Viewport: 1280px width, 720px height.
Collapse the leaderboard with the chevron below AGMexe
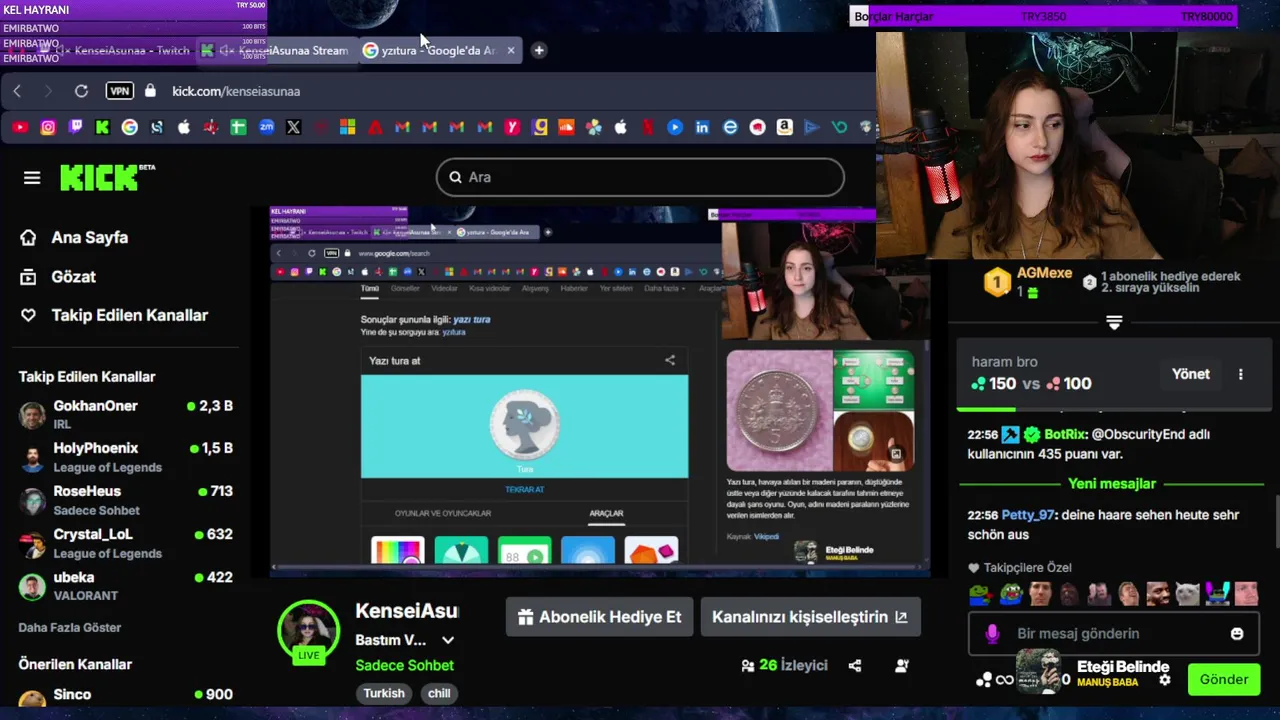(1114, 322)
